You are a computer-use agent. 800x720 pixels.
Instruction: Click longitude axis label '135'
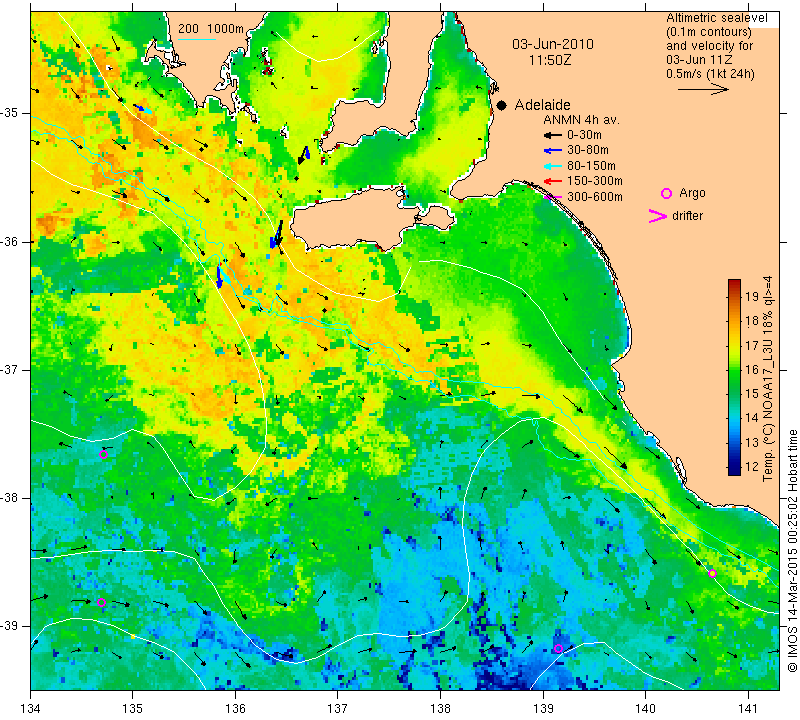tap(133, 709)
